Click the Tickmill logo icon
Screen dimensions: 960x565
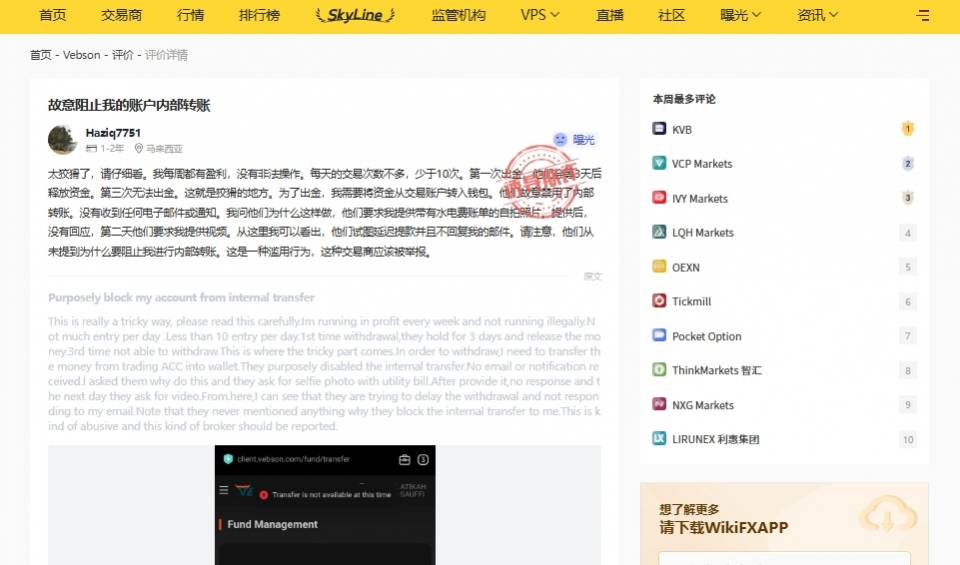pyautogui.click(x=659, y=301)
